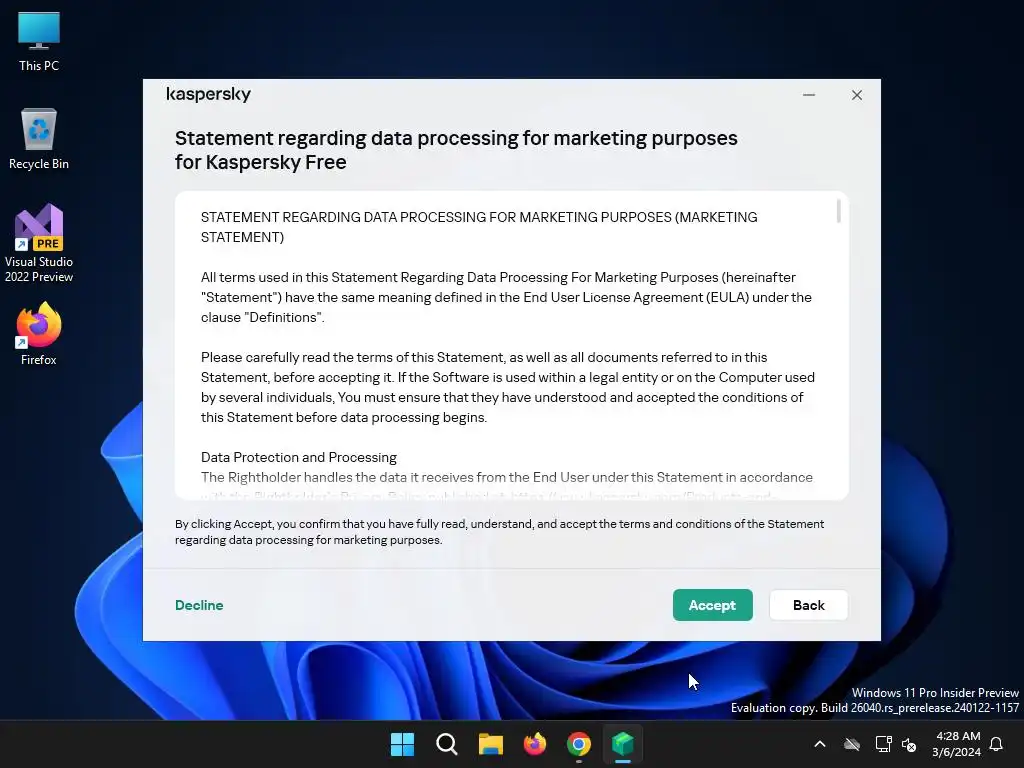Select Firefox desktop shortcut
1024x768 pixels.
(x=39, y=334)
